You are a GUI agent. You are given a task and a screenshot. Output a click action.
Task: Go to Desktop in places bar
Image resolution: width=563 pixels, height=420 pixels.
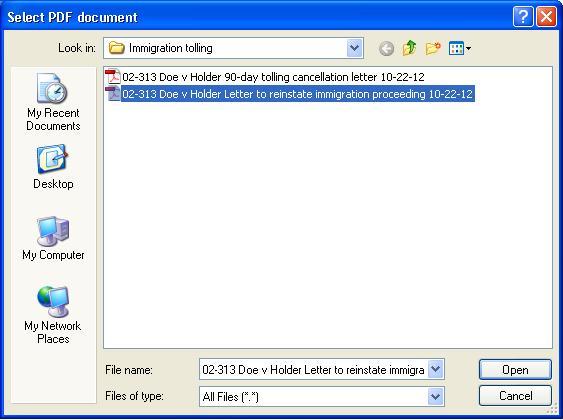point(53,167)
